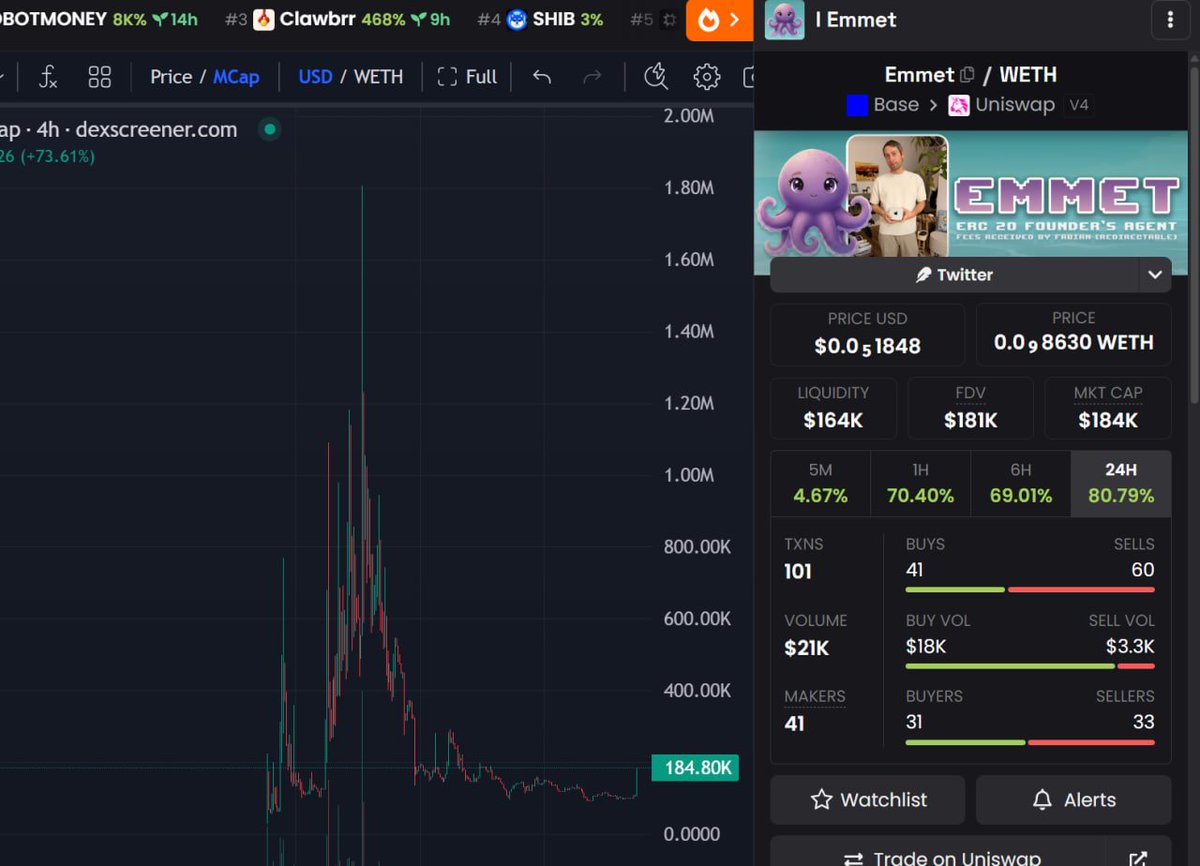Select the 1H timeframe tab
1200x866 pixels.
pyautogui.click(x=920, y=484)
